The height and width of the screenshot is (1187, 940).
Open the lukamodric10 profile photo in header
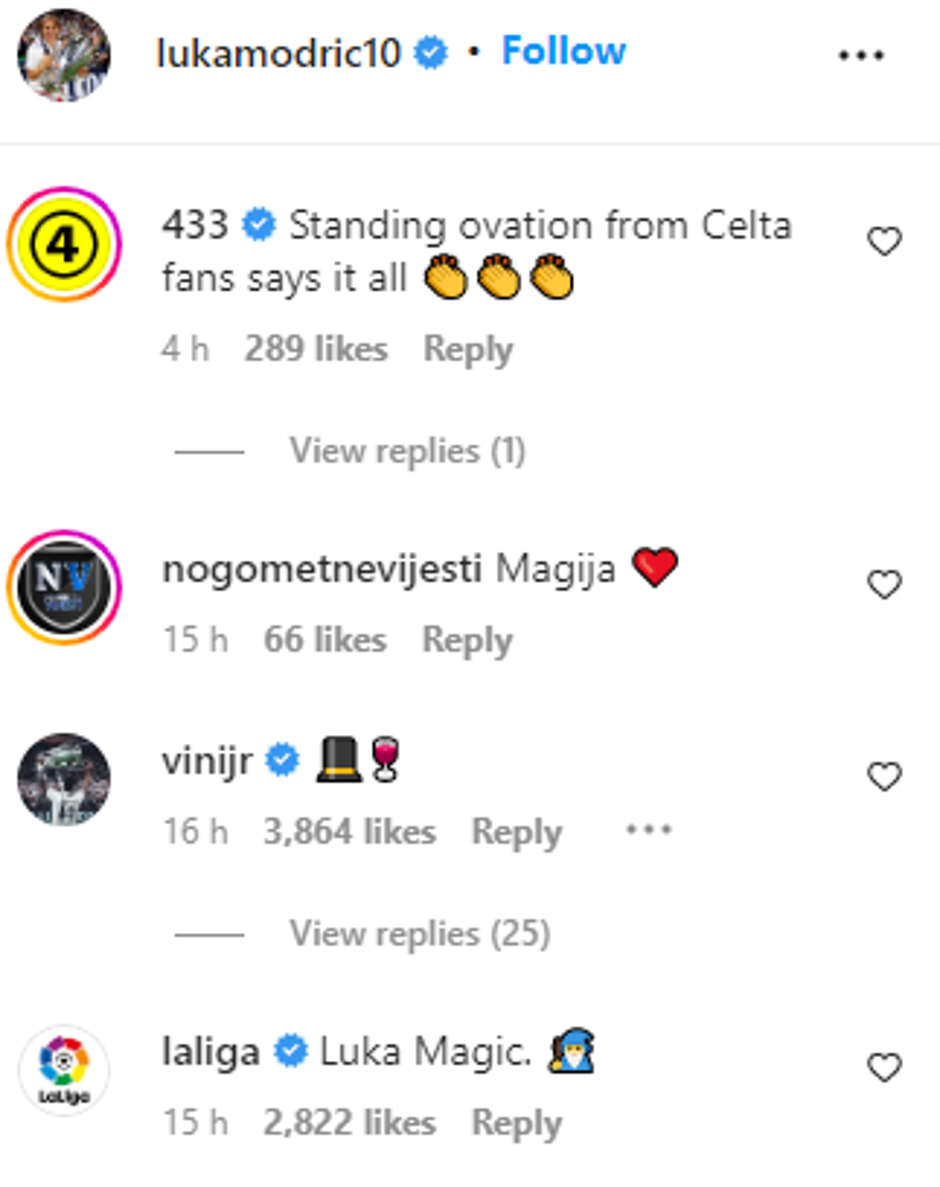[64, 55]
